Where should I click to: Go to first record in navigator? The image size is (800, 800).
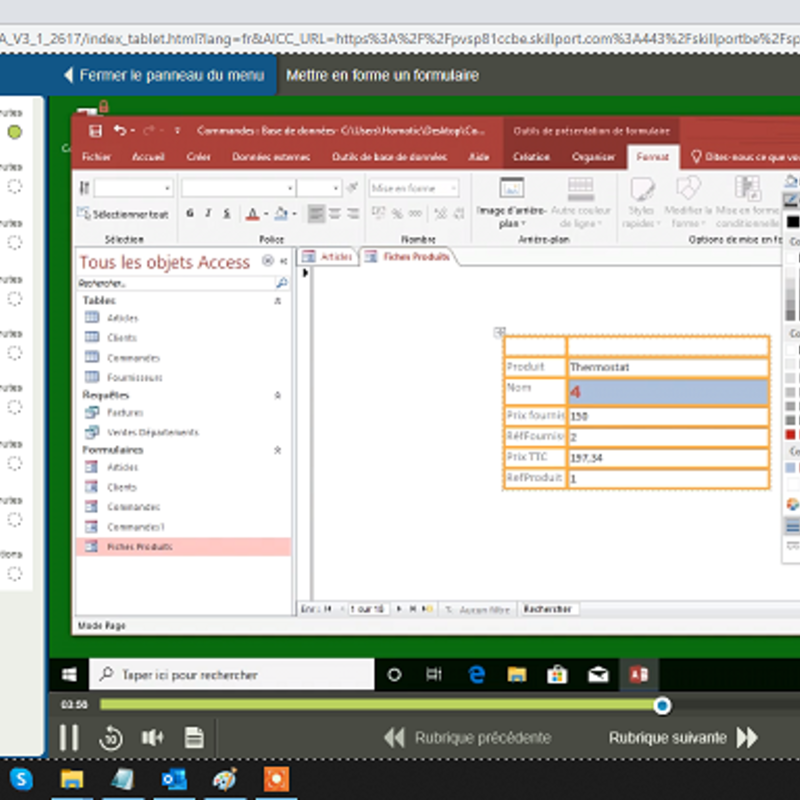328,609
